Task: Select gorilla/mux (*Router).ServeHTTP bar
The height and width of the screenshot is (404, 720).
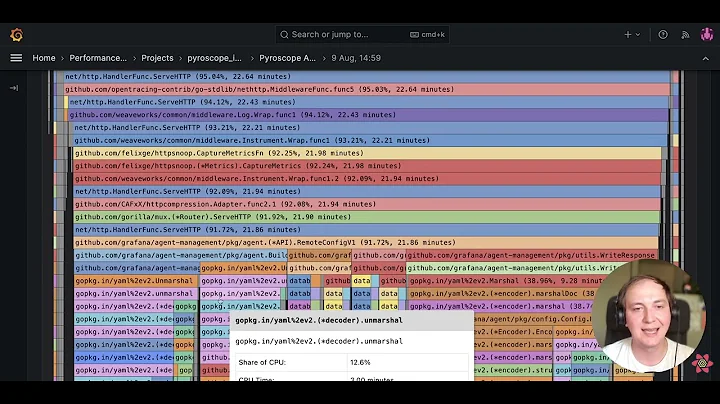Action: coord(366,217)
